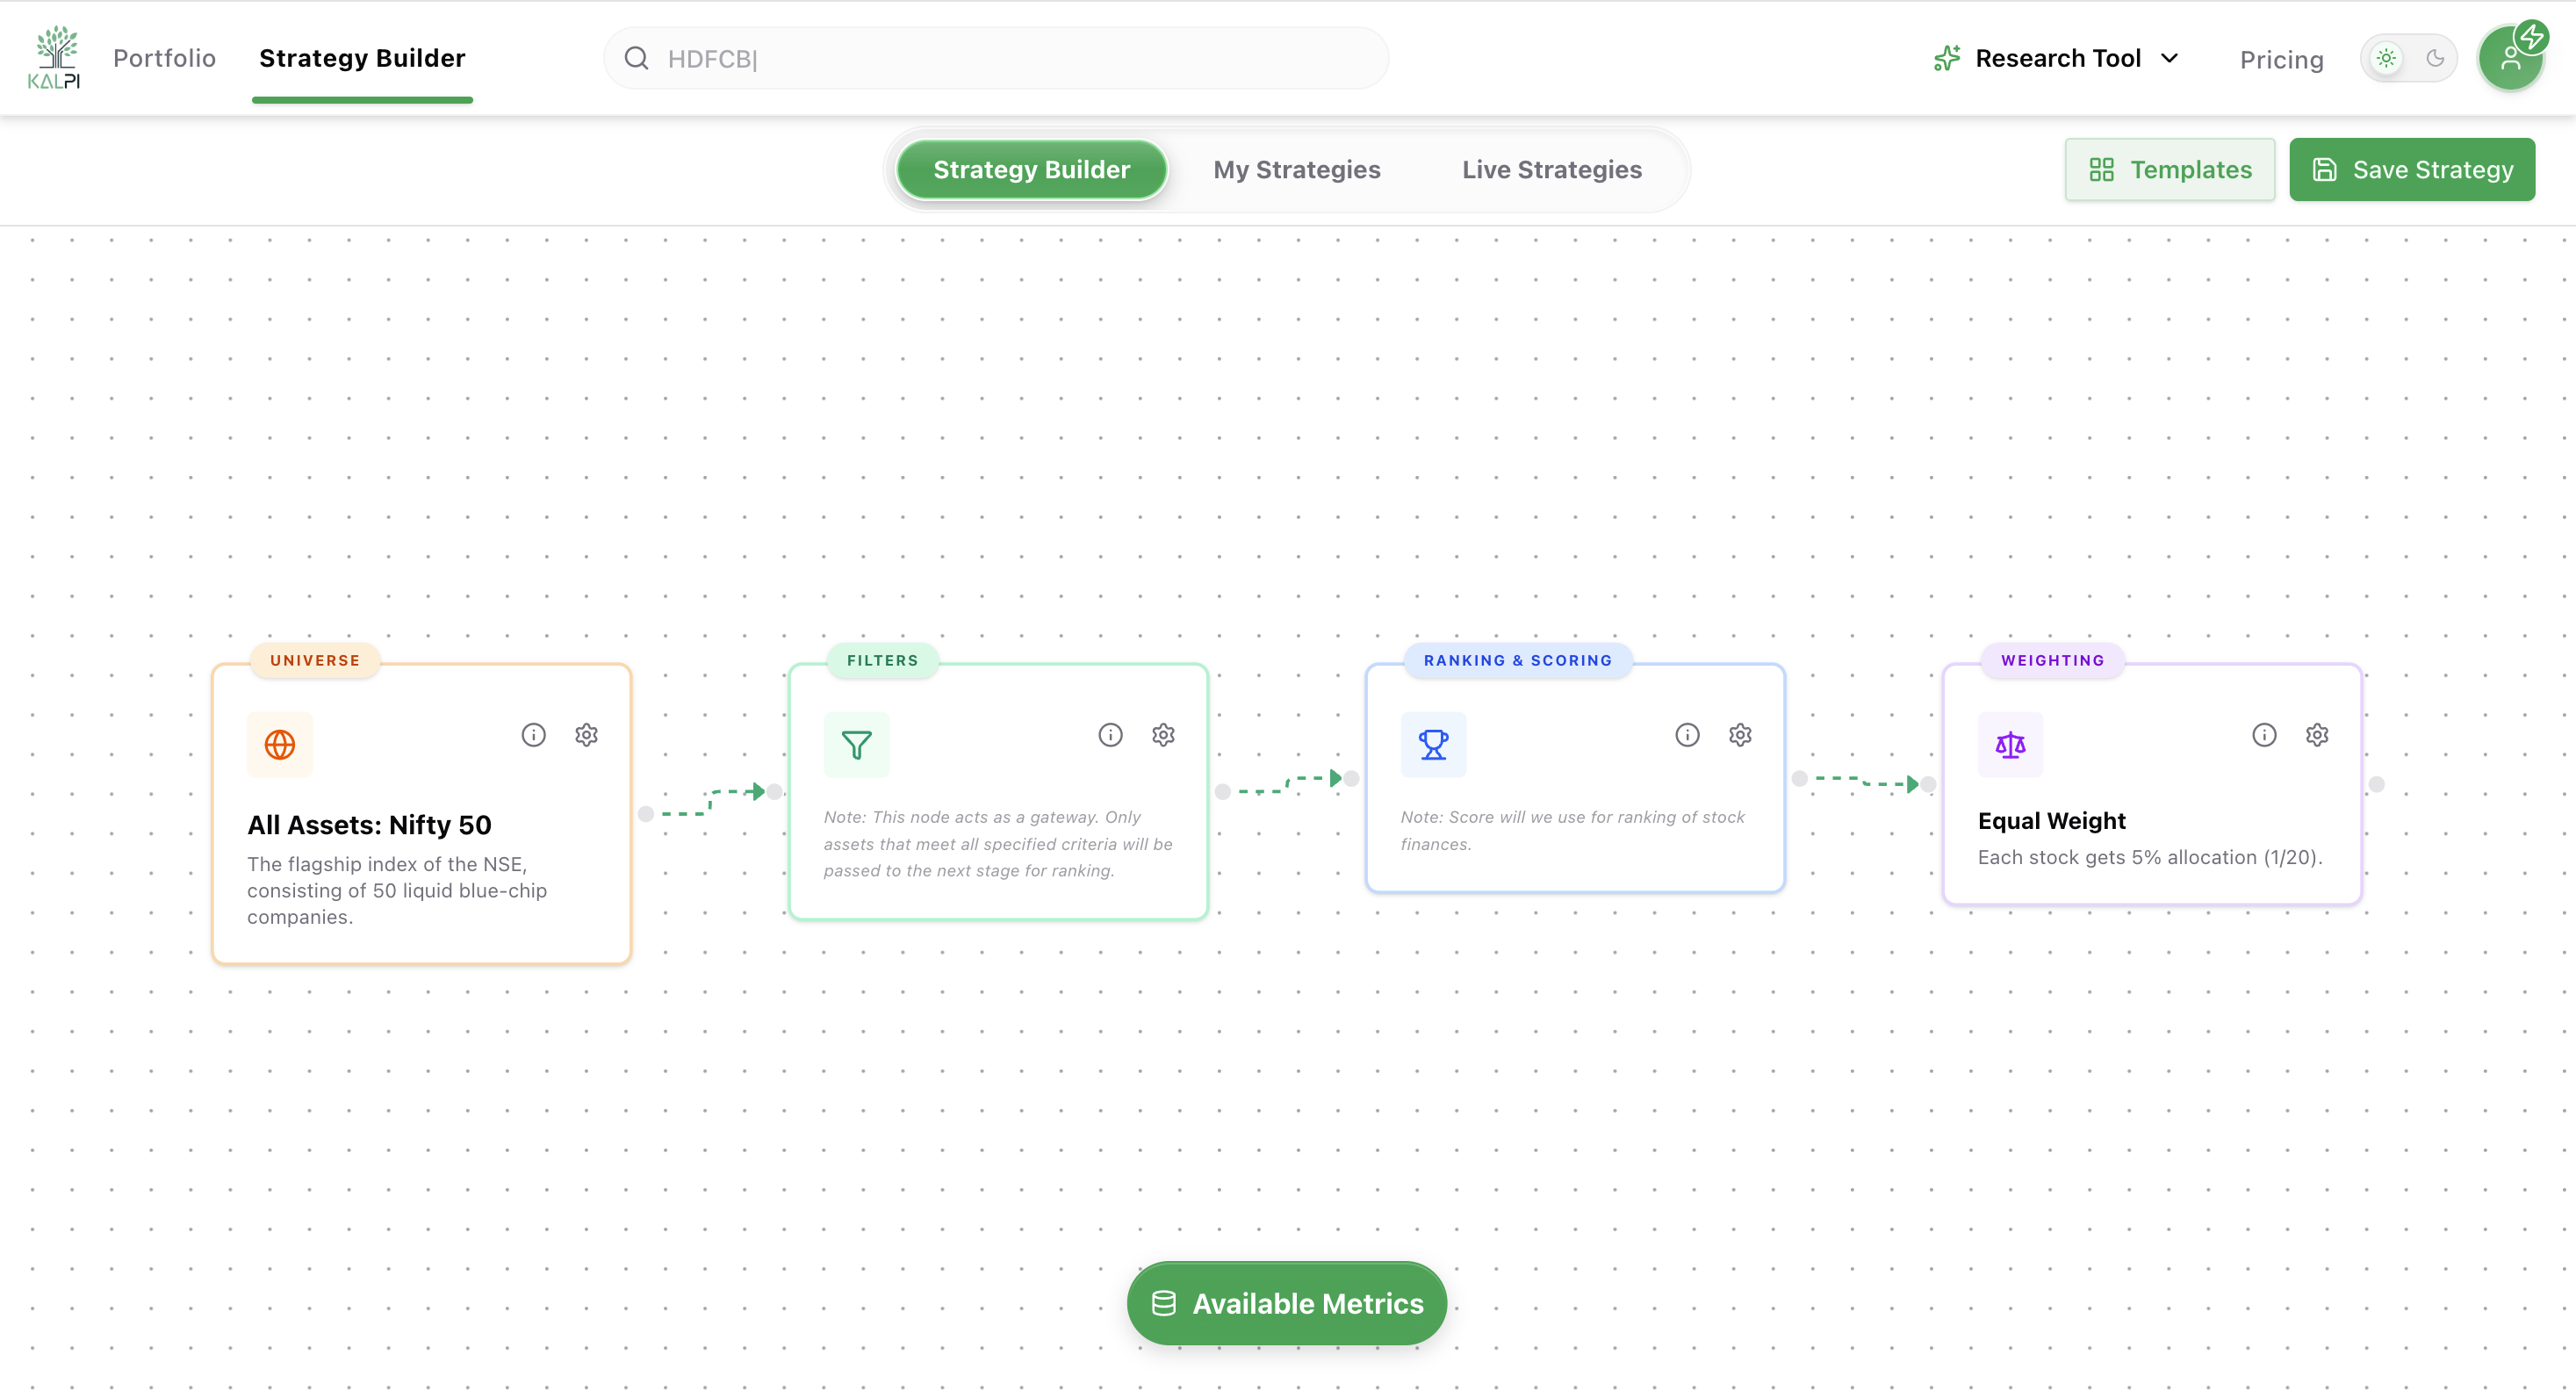Open the Templates button

[x=2169, y=170]
